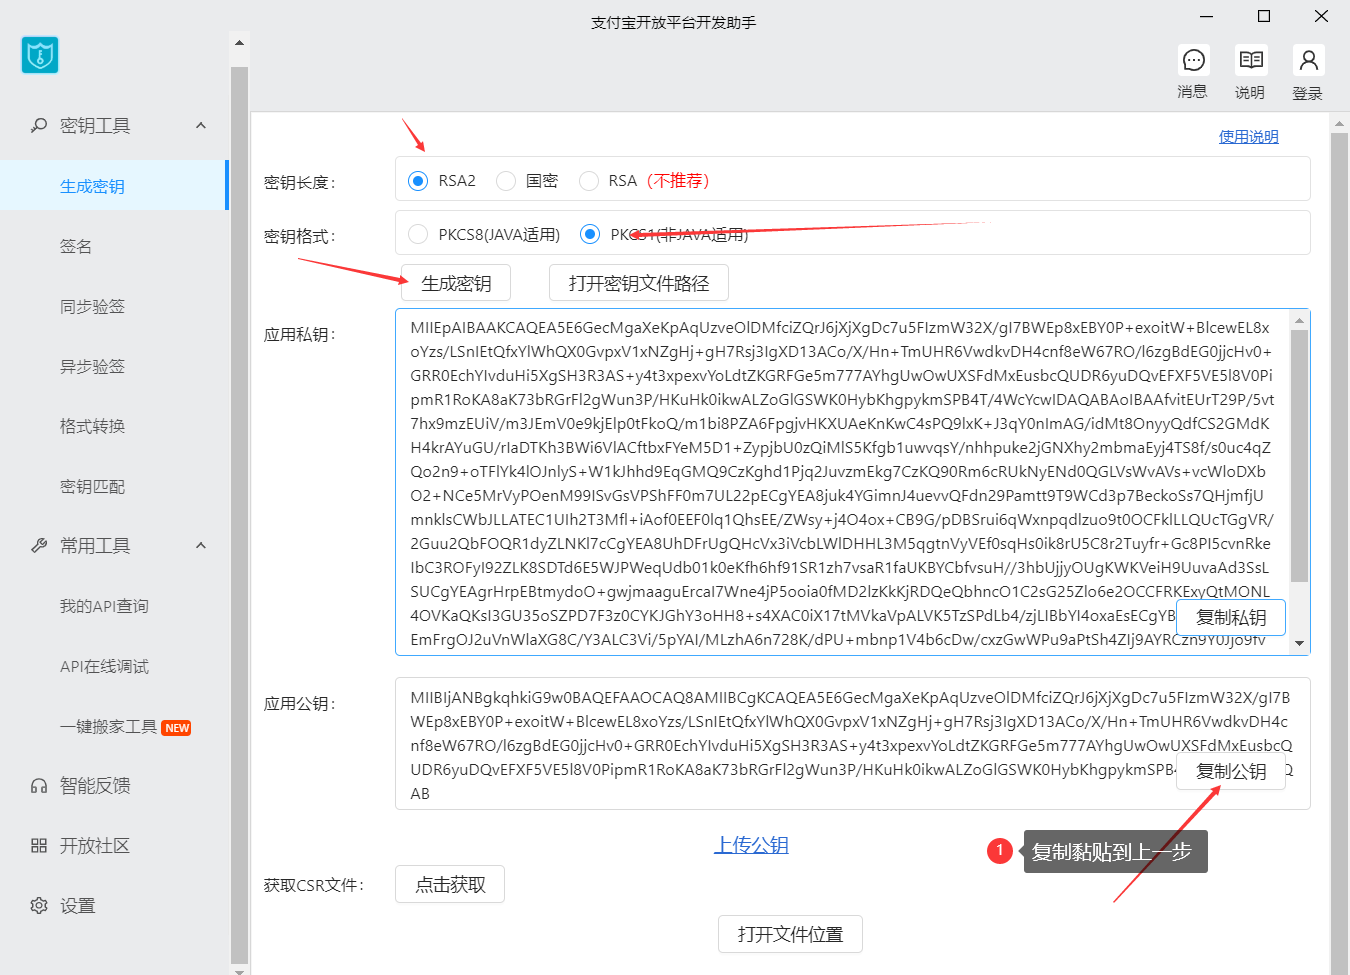Click private key box scroll-down arrow
Viewport: 1350px width, 975px height.
coord(1300,644)
